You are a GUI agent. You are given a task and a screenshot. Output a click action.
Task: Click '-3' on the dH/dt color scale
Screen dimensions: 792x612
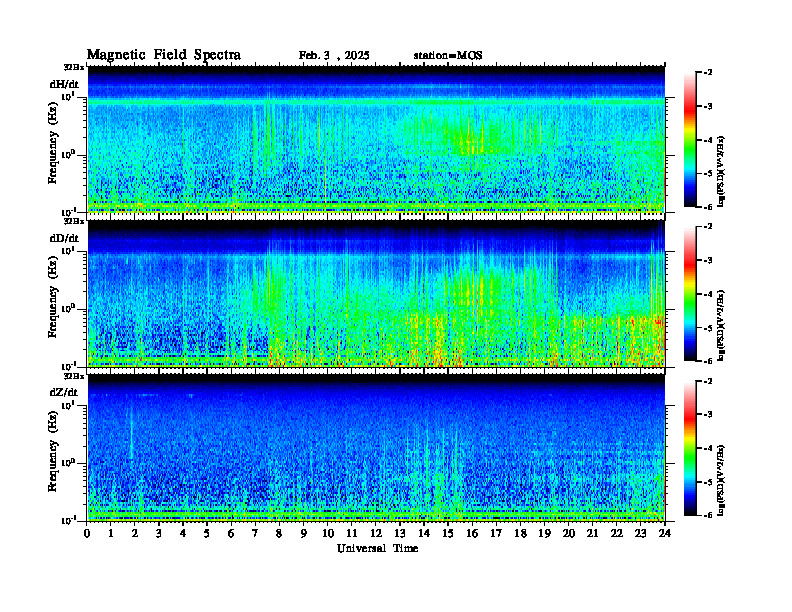tap(708, 107)
